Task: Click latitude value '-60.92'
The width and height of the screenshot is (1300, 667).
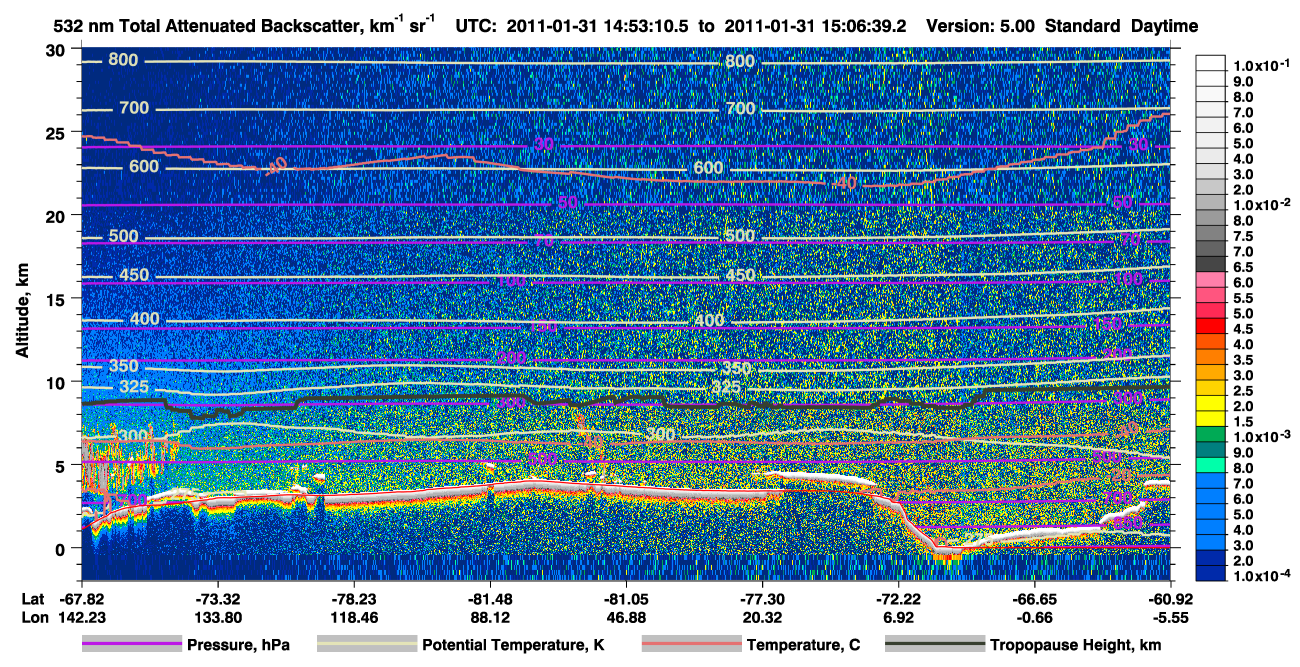Action: click(x=1169, y=598)
